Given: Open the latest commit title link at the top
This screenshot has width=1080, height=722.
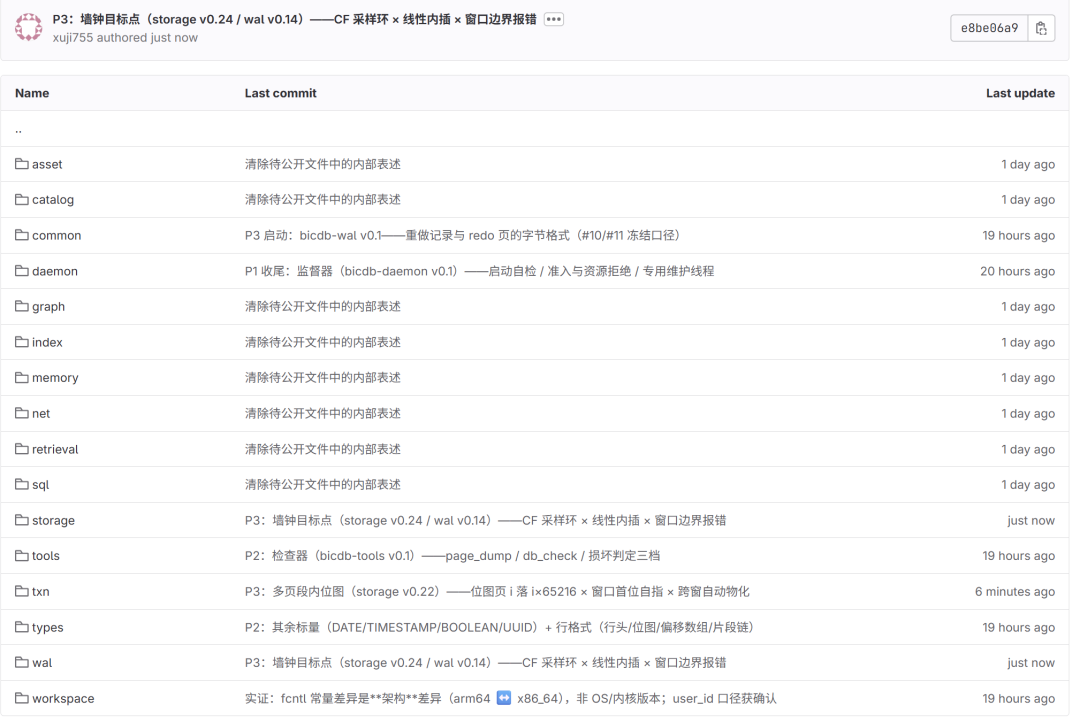Looking at the screenshot, I should [294, 19].
